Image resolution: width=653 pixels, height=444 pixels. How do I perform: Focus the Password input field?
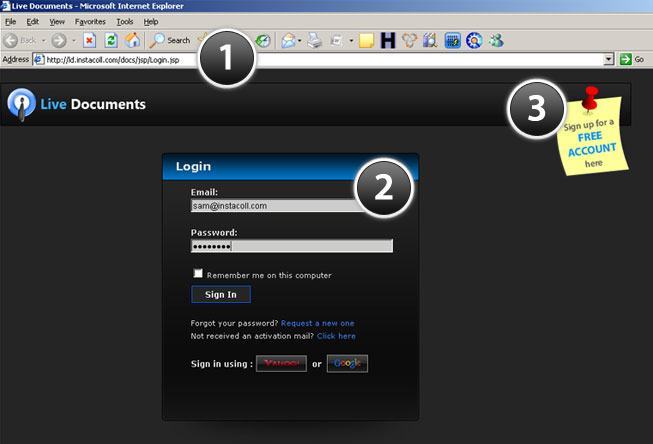[x=292, y=246]
